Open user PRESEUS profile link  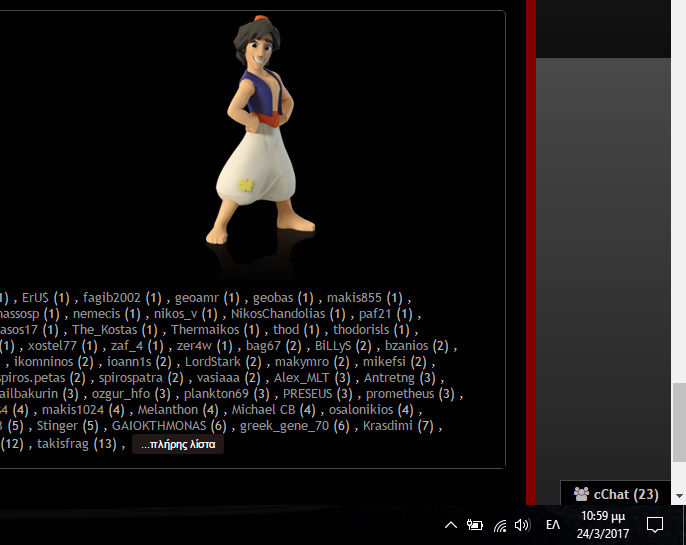(x=307, y=394)
